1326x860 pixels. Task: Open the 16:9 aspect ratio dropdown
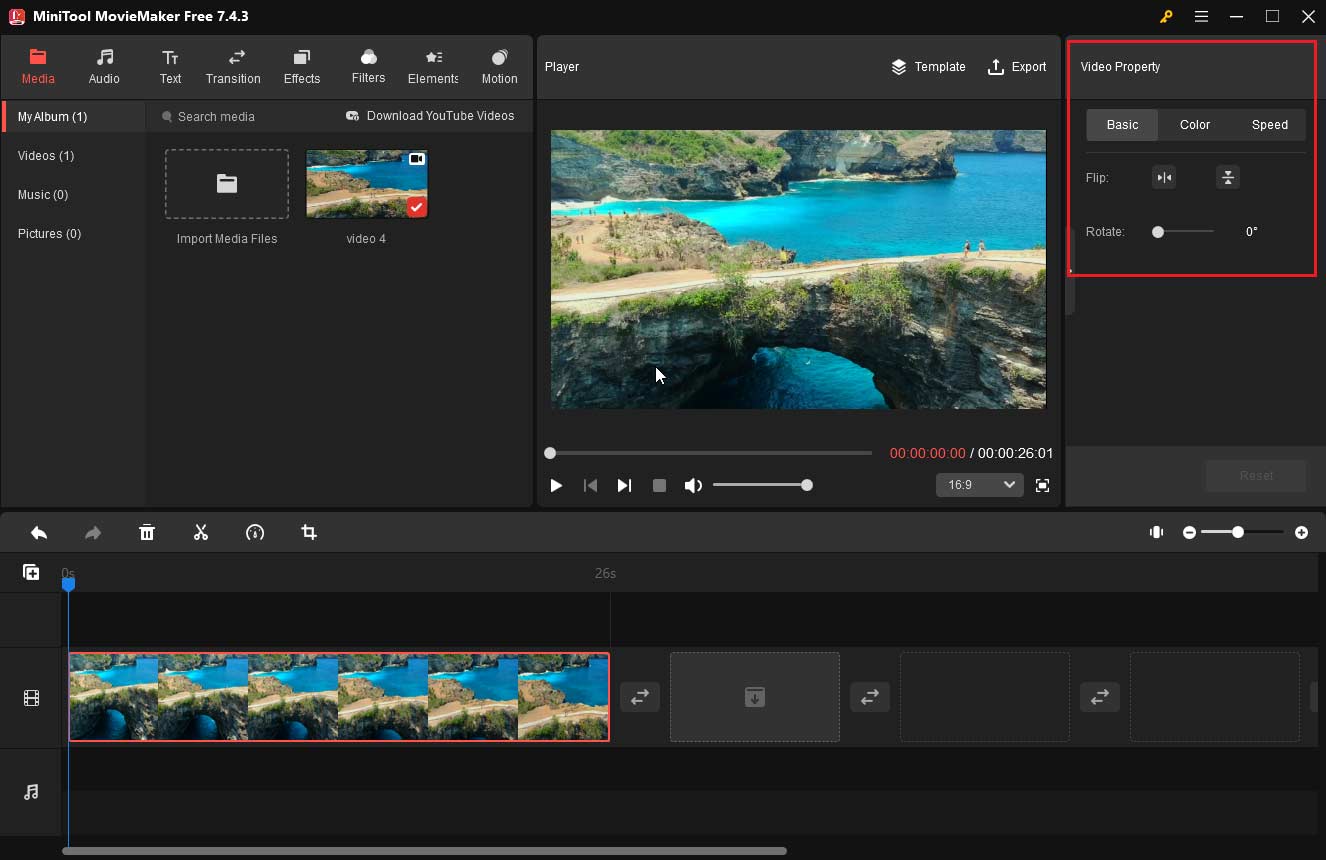click(979, 485)
